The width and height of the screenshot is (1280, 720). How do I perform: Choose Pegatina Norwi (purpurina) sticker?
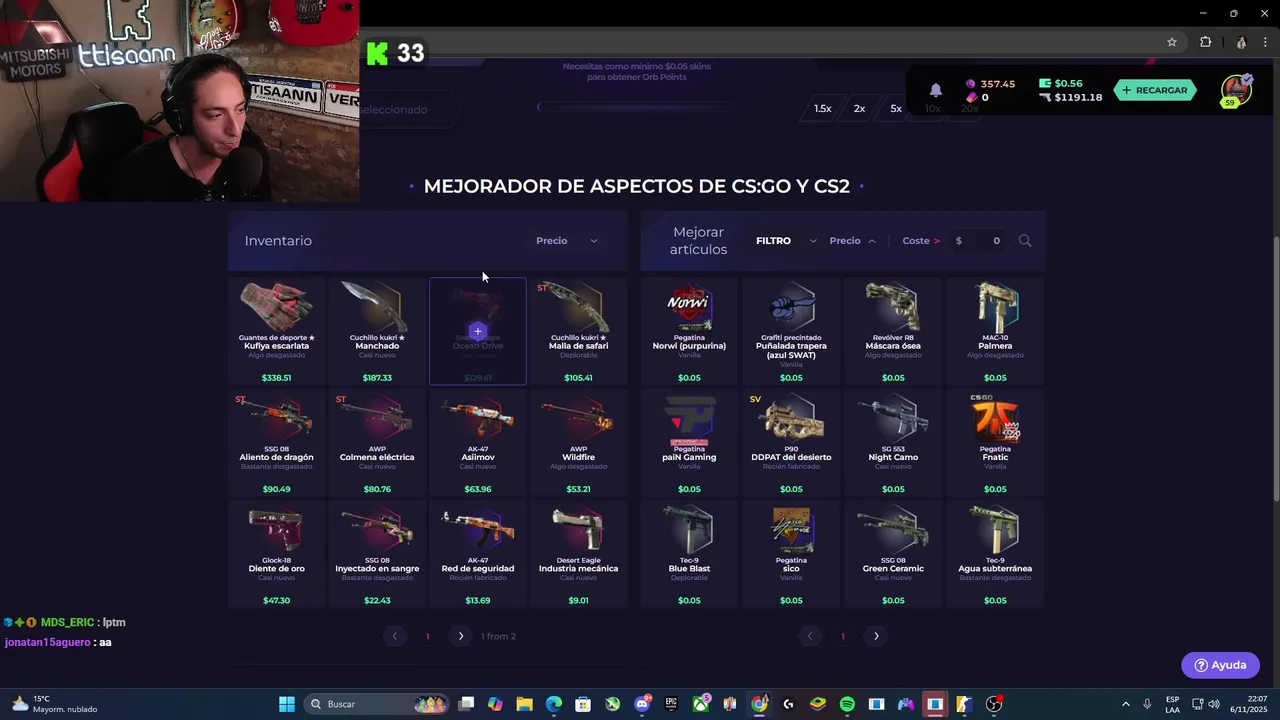point(689,331)
